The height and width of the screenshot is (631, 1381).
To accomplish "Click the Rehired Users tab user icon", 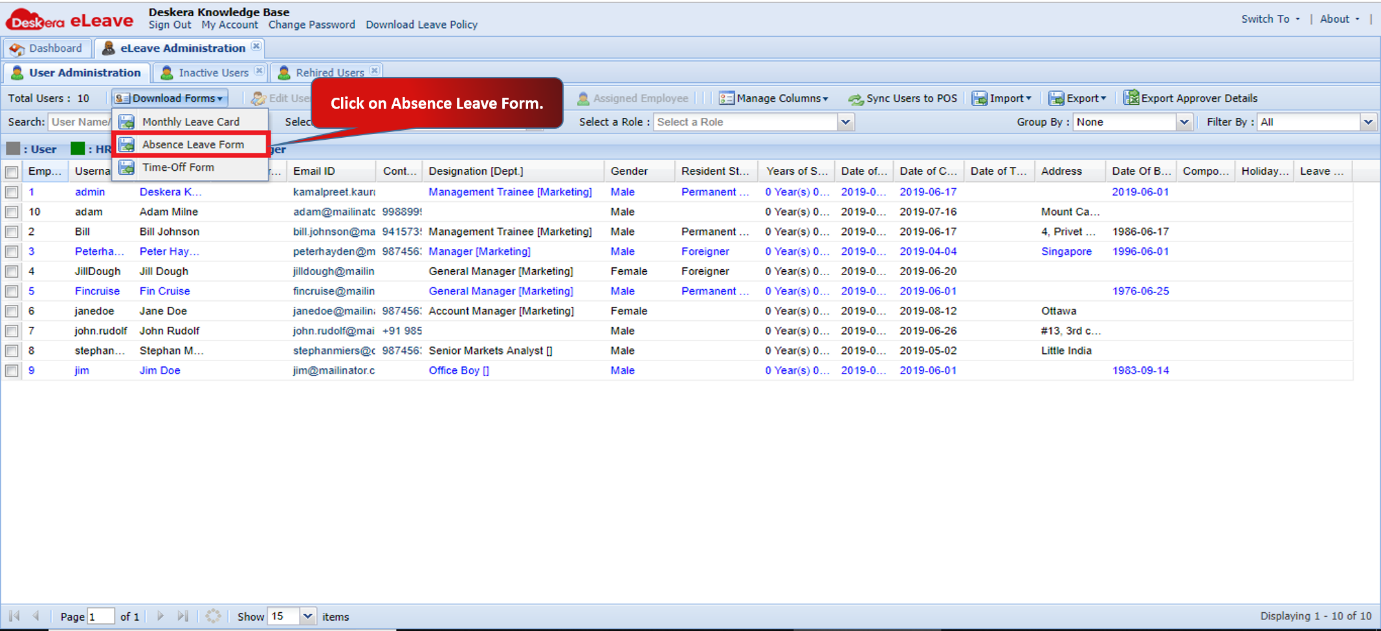I will coord(284,73).
